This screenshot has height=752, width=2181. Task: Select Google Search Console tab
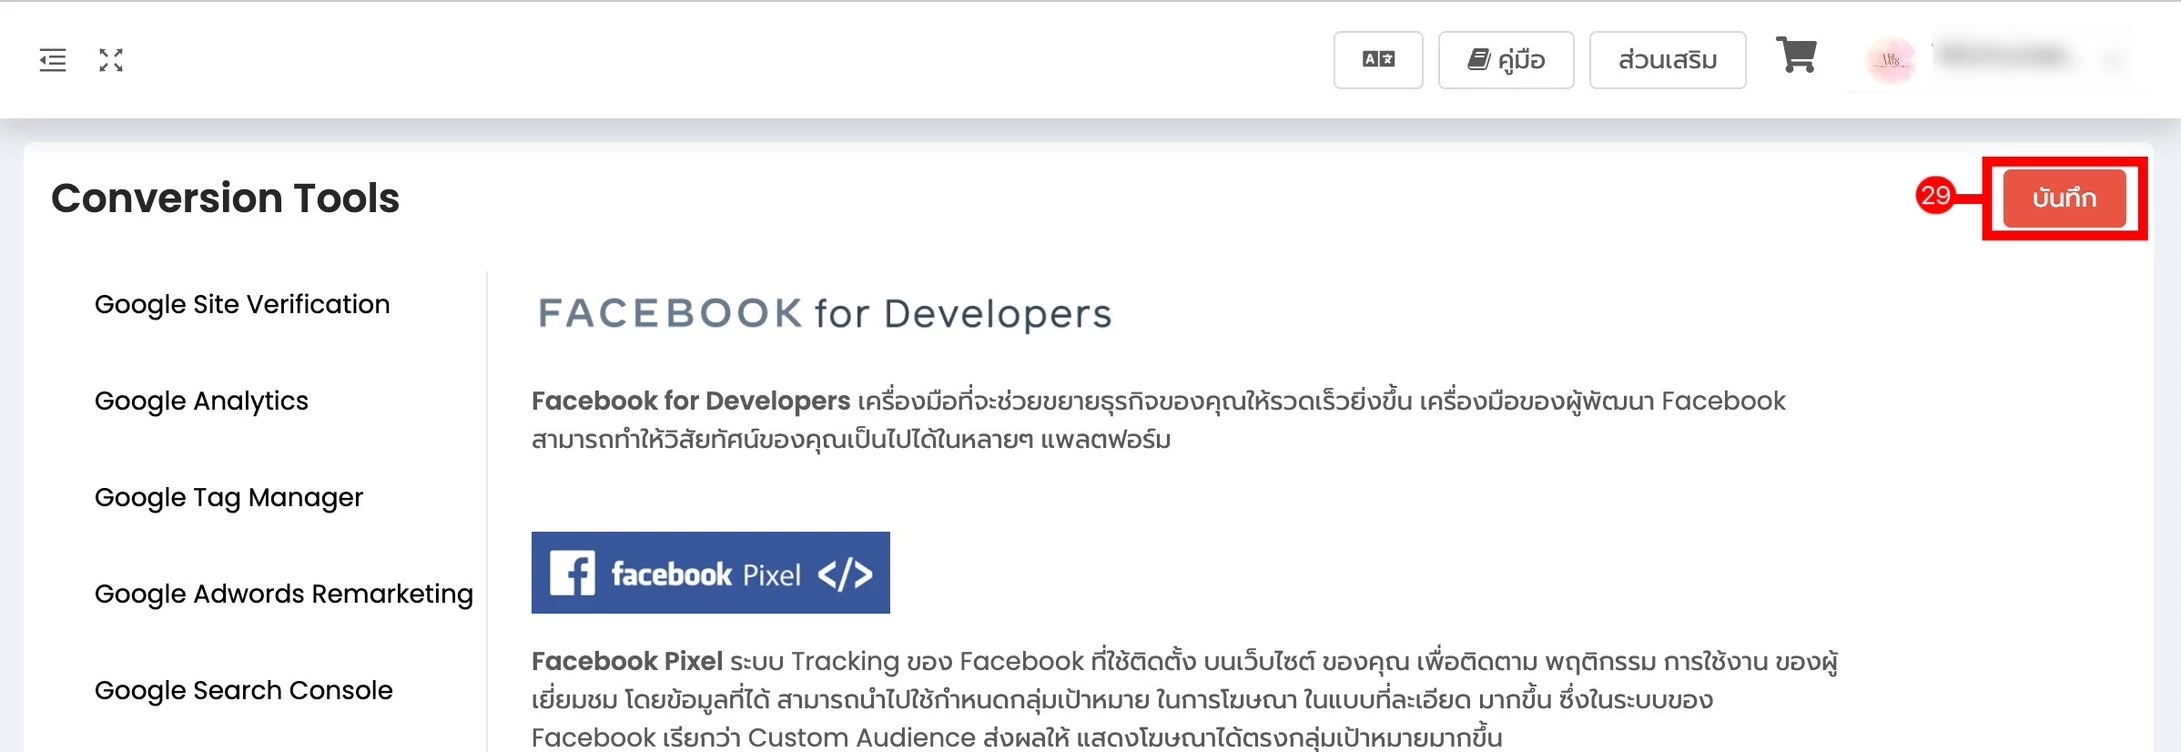point(243,690)
